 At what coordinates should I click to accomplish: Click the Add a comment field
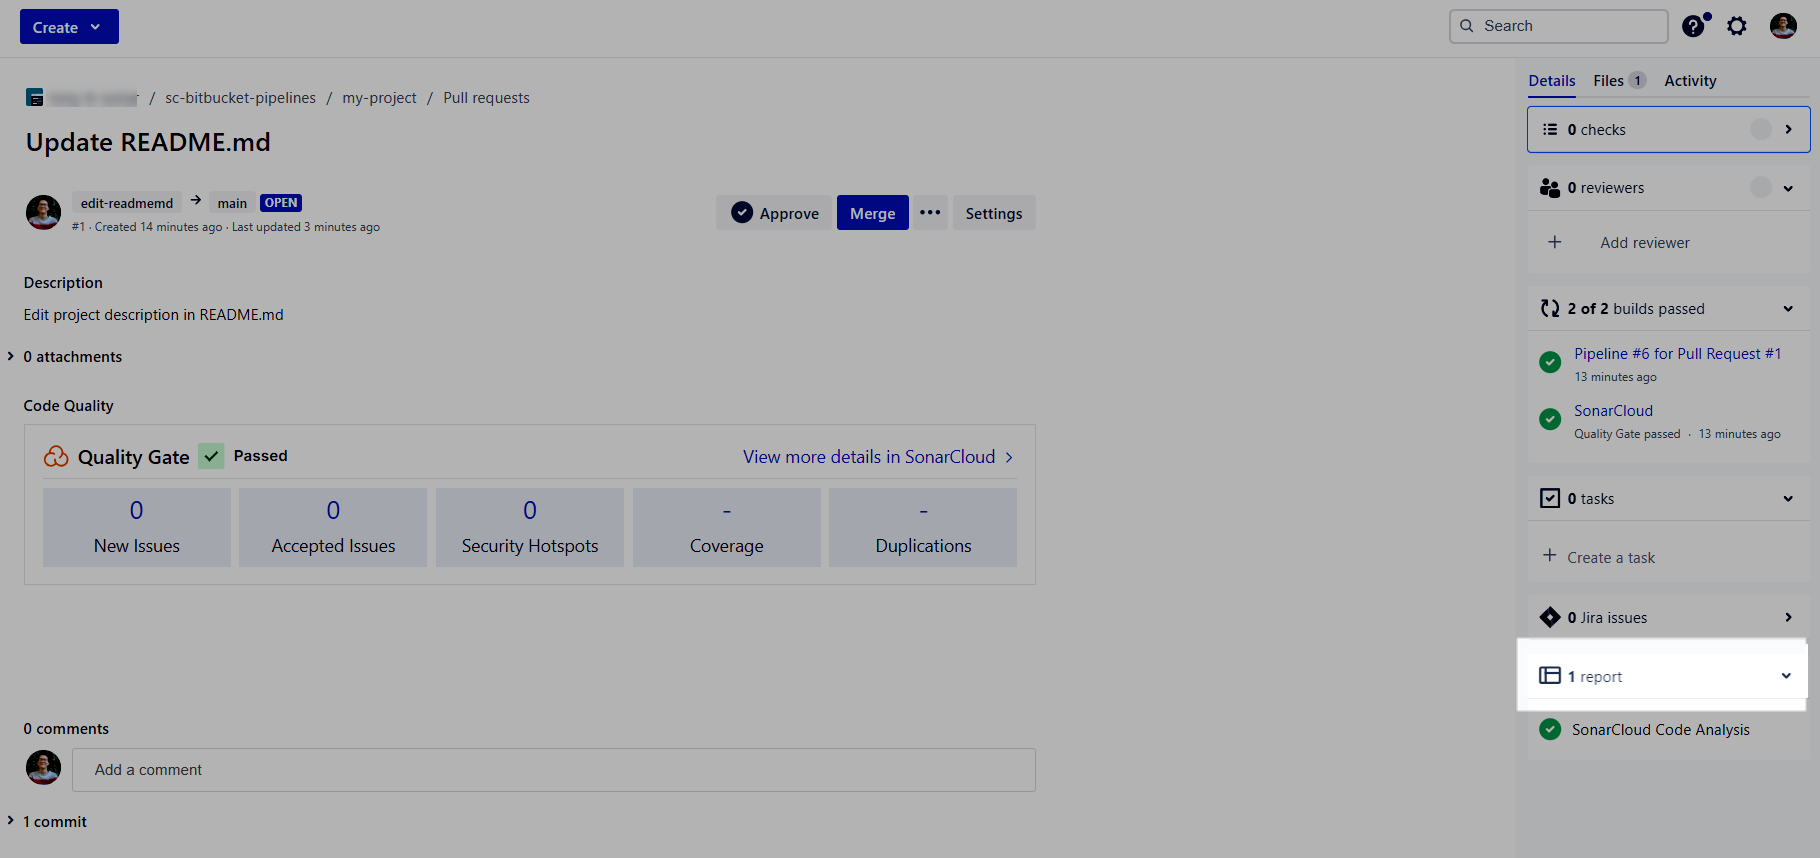click(553, 770)
